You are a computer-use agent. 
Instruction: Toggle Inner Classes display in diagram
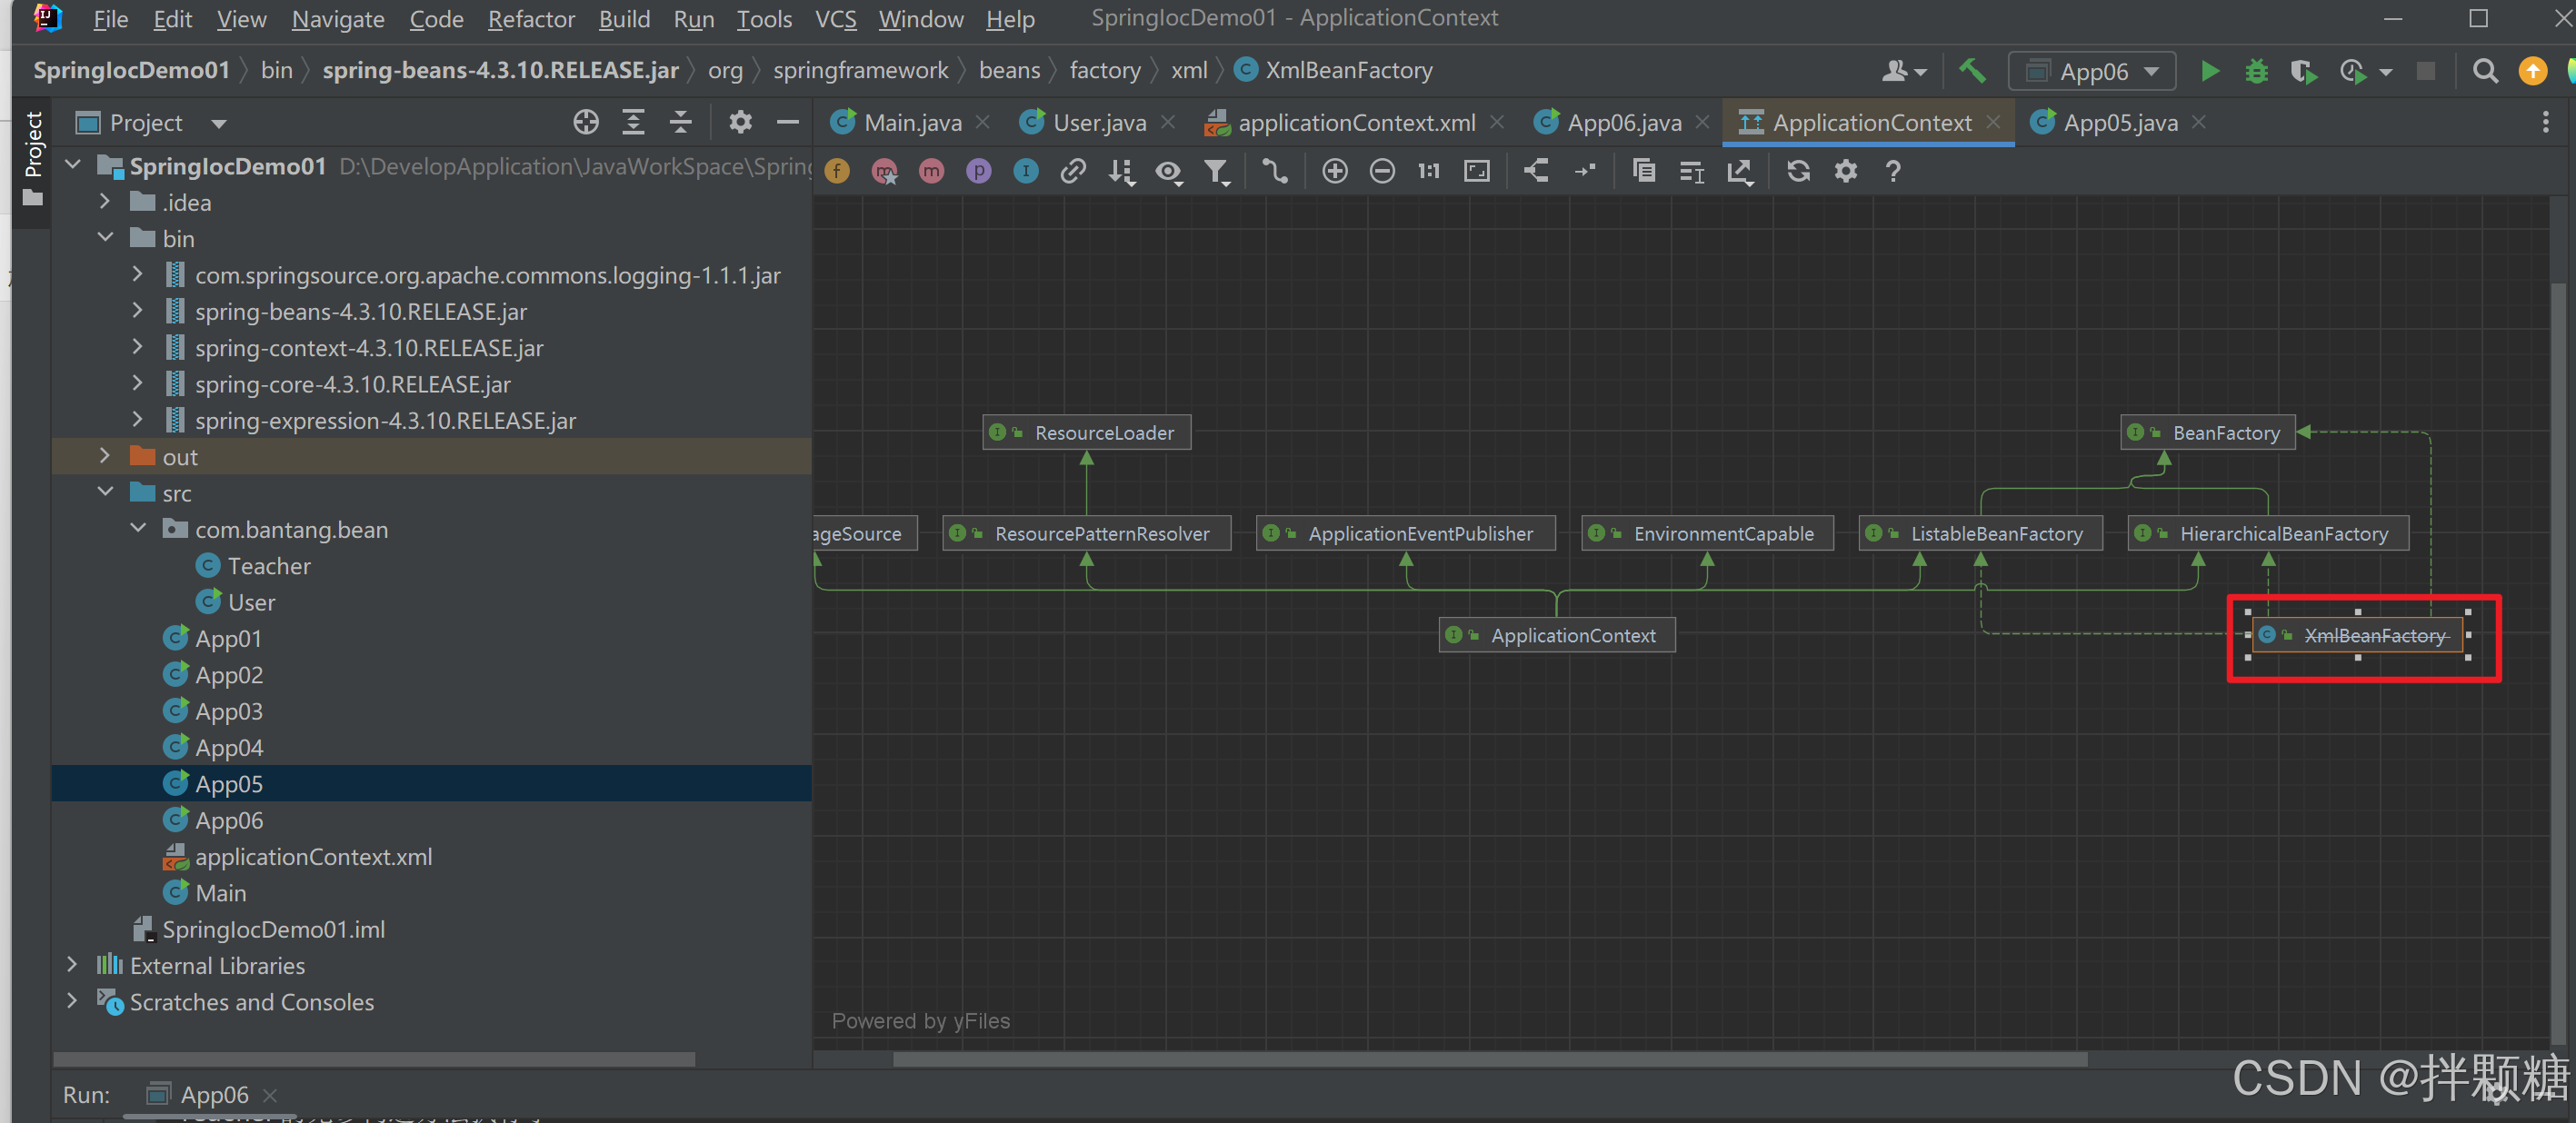click(x=1025, y=171)
